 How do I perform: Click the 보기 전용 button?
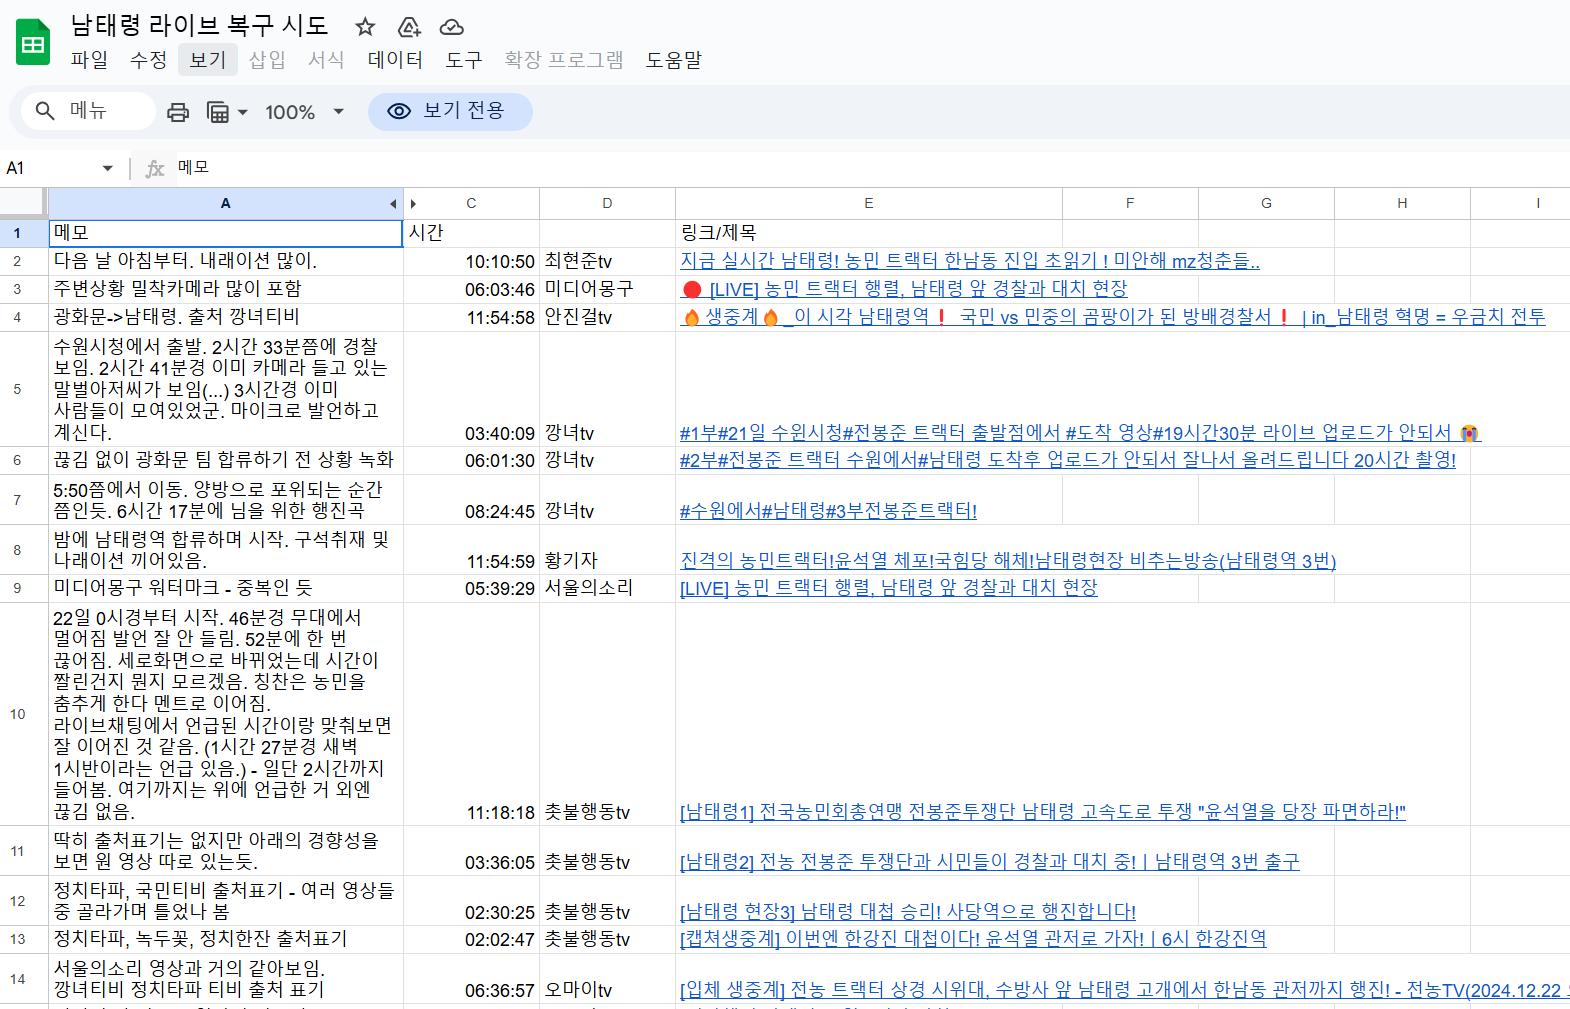(x=450, y=111)
